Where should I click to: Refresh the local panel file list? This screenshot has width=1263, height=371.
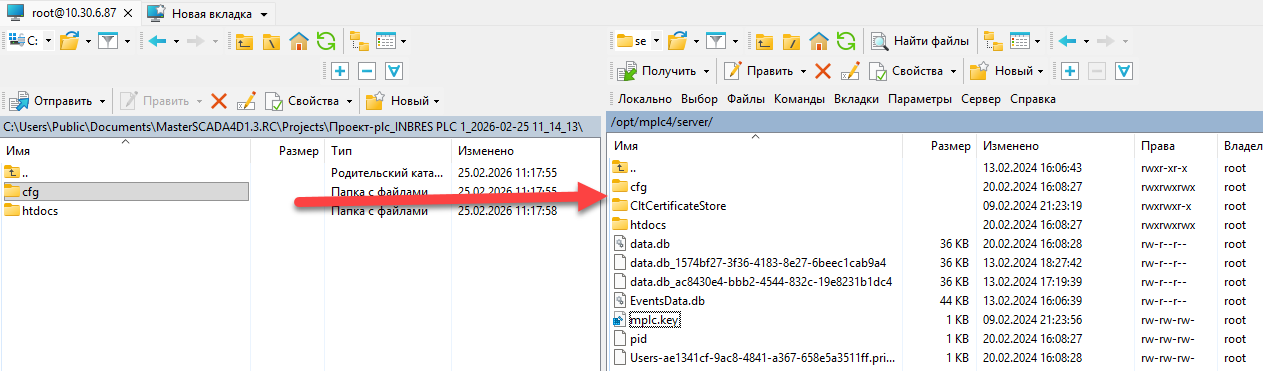pyautogui.click(x=325, y=41)
